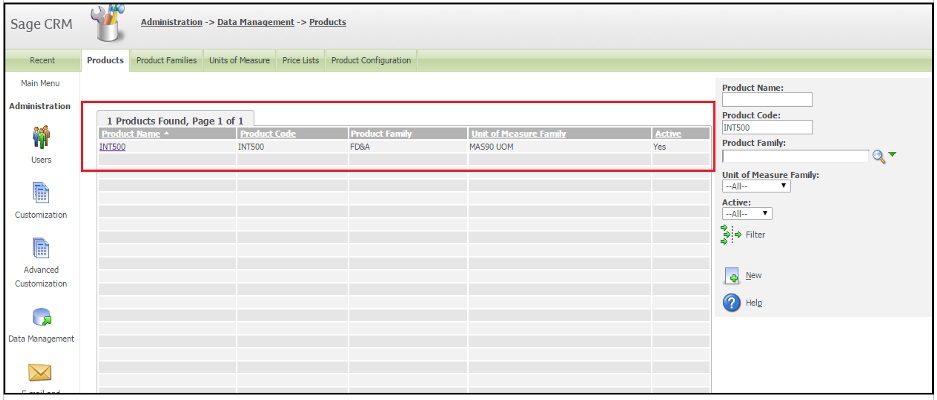Open the Units of Measure tab
The height and width of the screenshot is (400, 937).
point(239,60)
